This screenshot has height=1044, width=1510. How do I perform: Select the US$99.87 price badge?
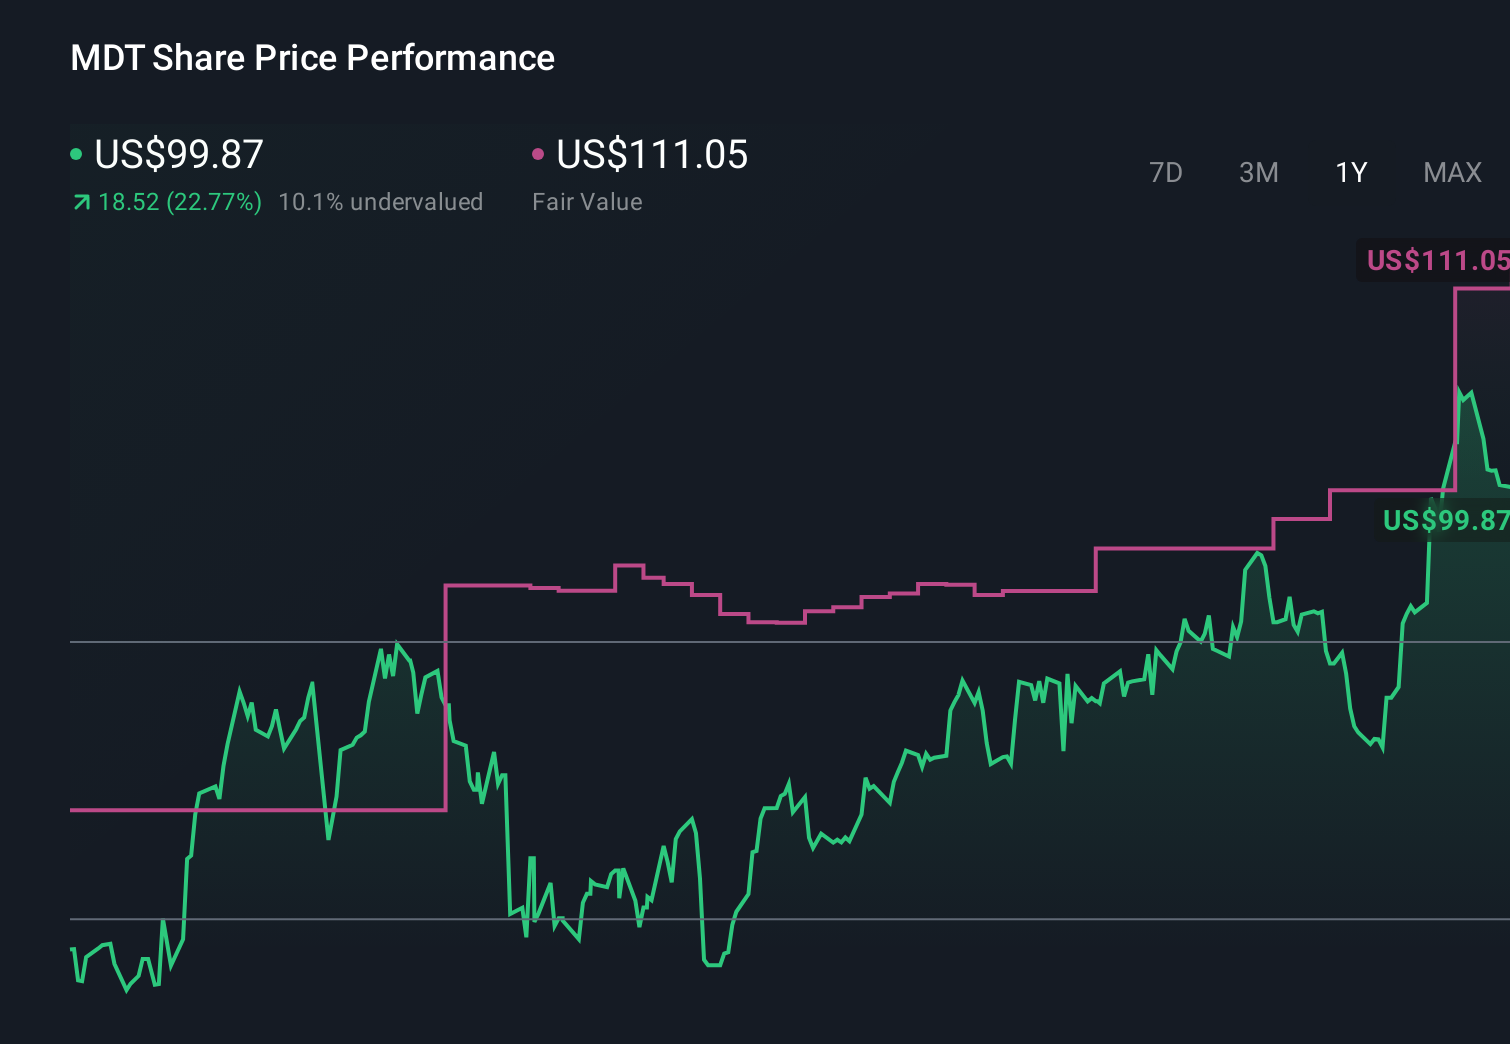click(x=1445, y=520)
